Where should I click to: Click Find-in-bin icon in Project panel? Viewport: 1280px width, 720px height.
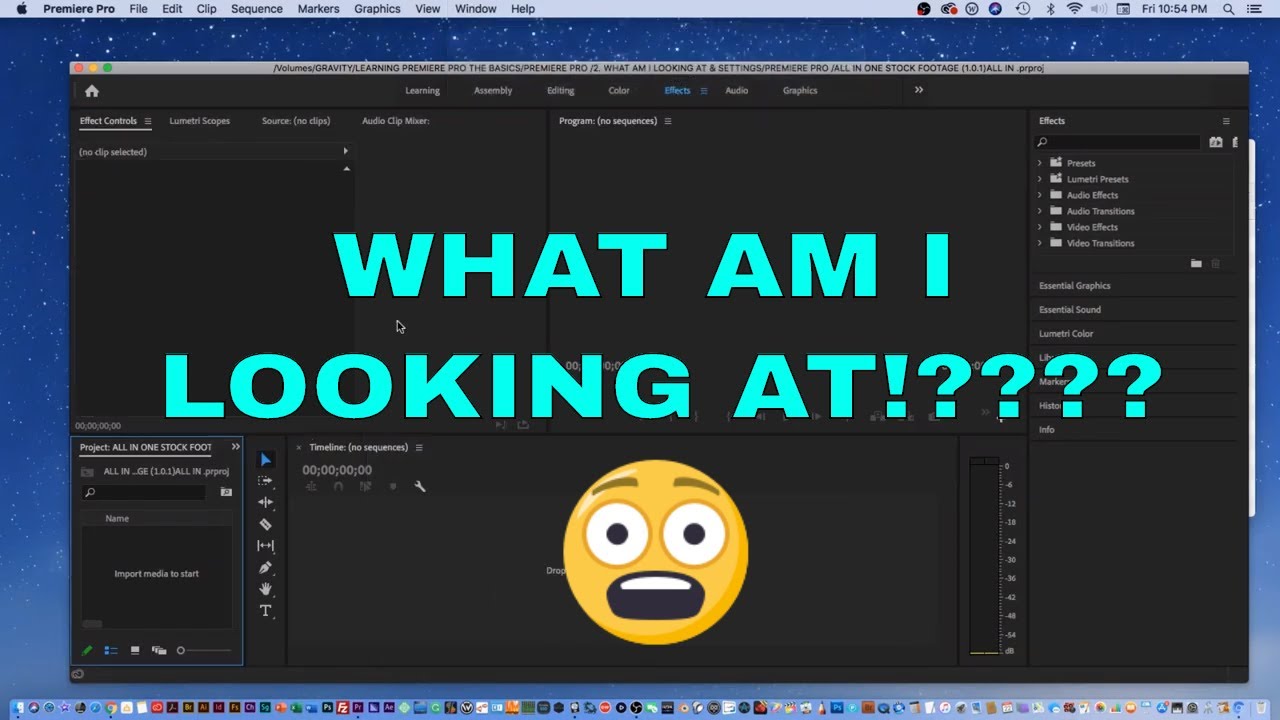click(226, 492)
